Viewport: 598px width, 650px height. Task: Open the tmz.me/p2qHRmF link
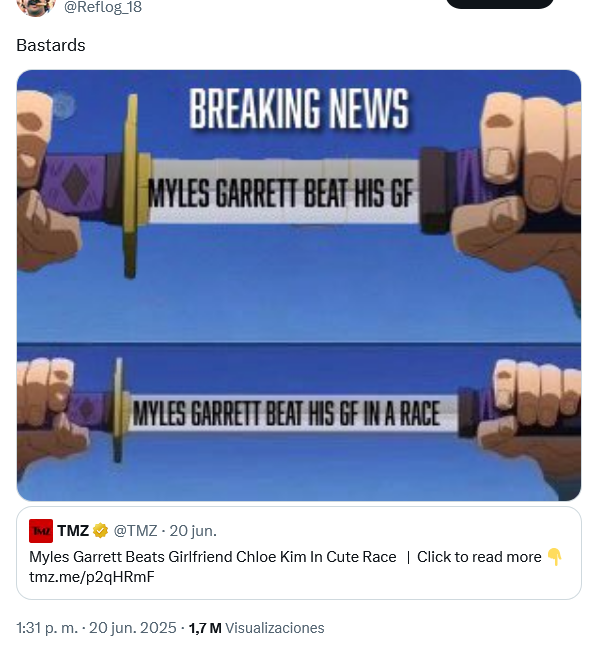92,577
